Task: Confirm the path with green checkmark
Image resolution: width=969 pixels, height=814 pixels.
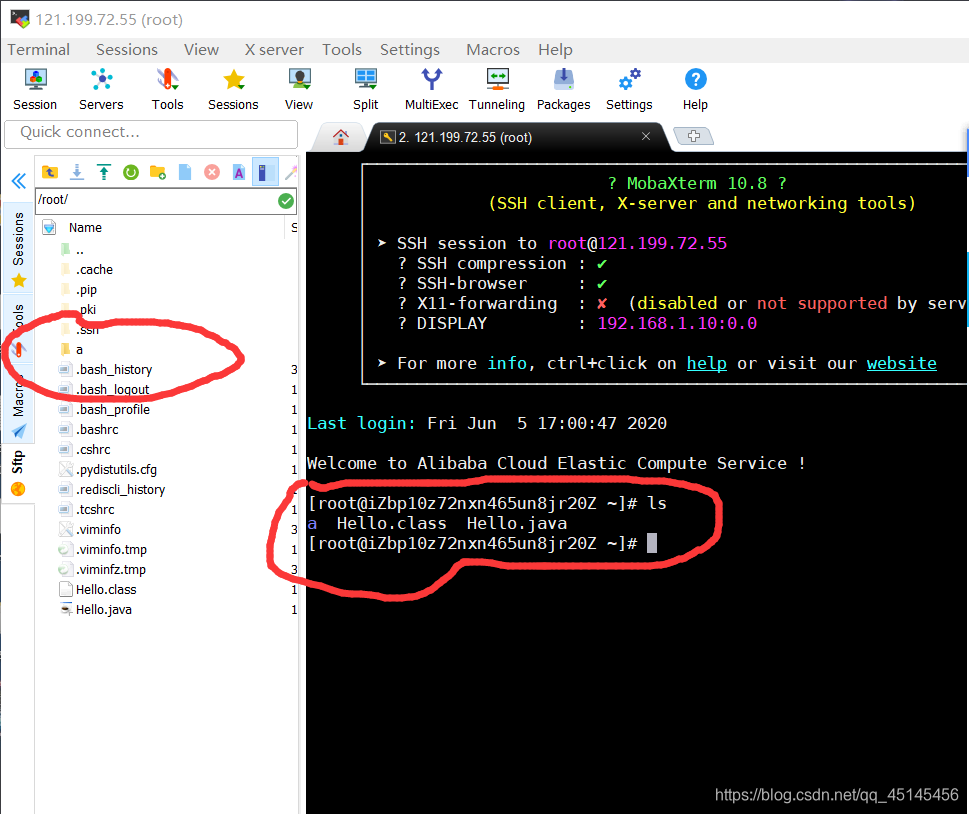Action: coord(286,201)
